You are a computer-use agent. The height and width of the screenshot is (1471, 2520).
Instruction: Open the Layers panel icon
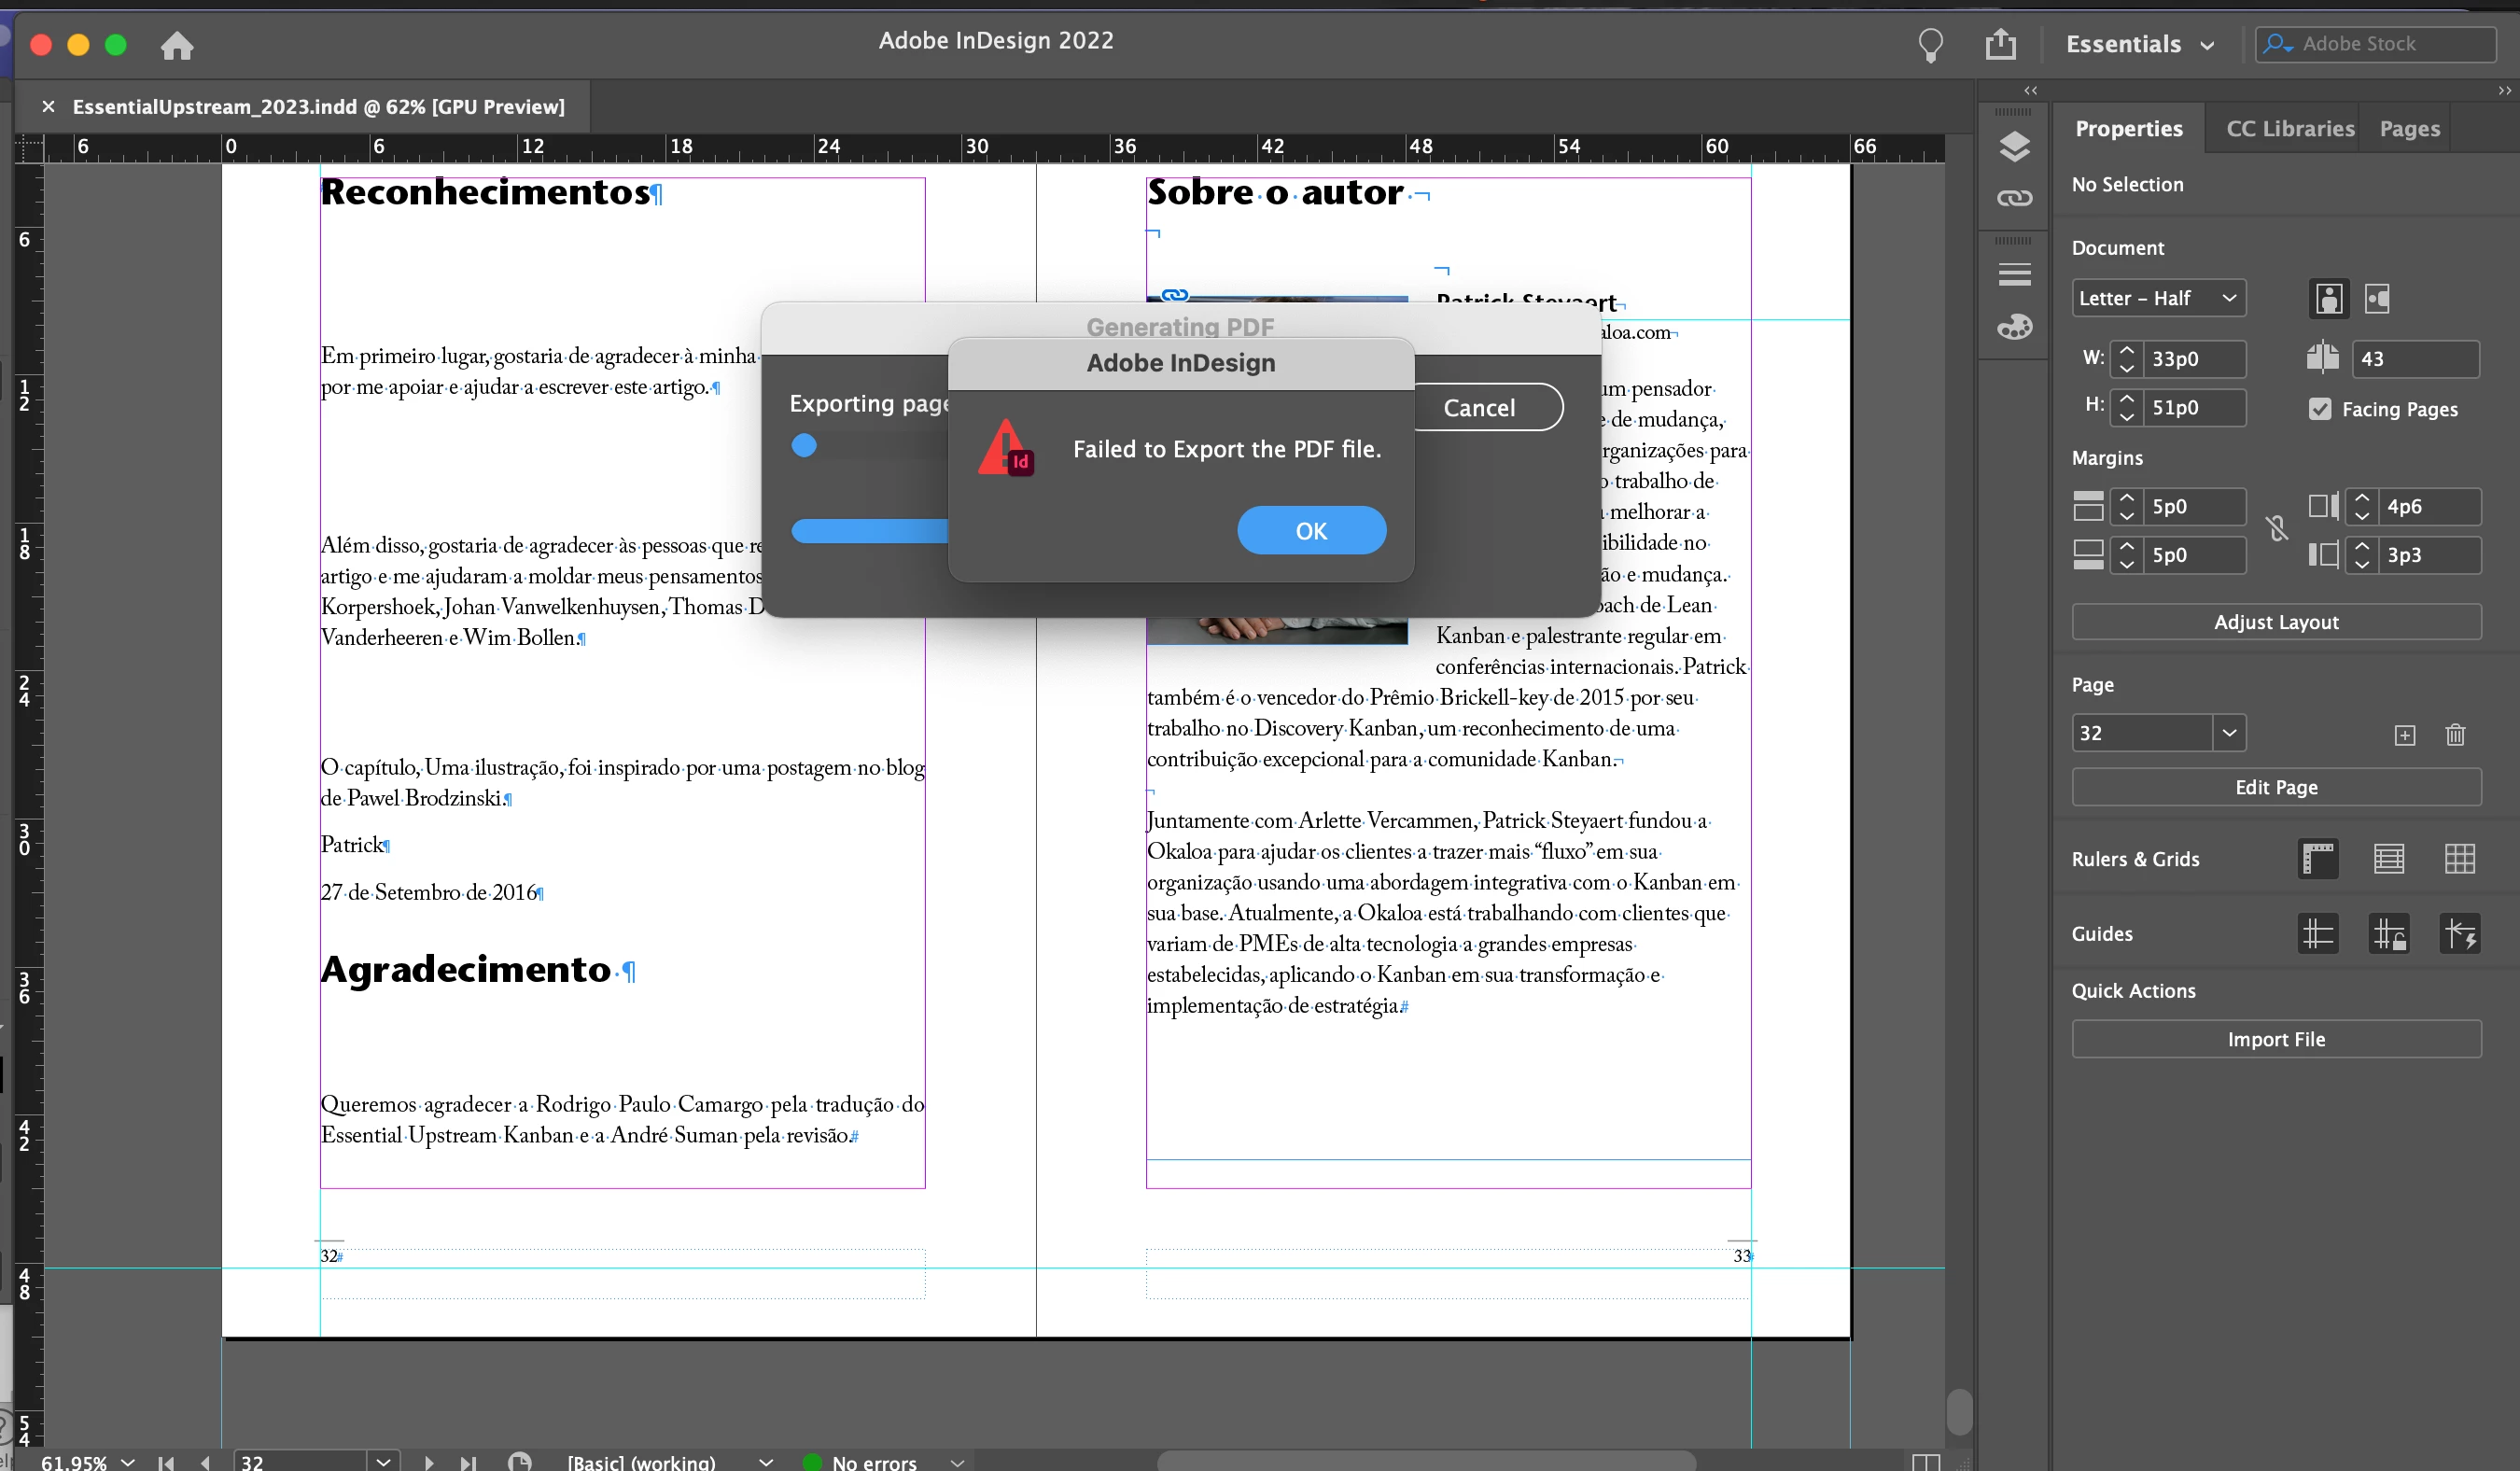click(x=2014, y=147)
